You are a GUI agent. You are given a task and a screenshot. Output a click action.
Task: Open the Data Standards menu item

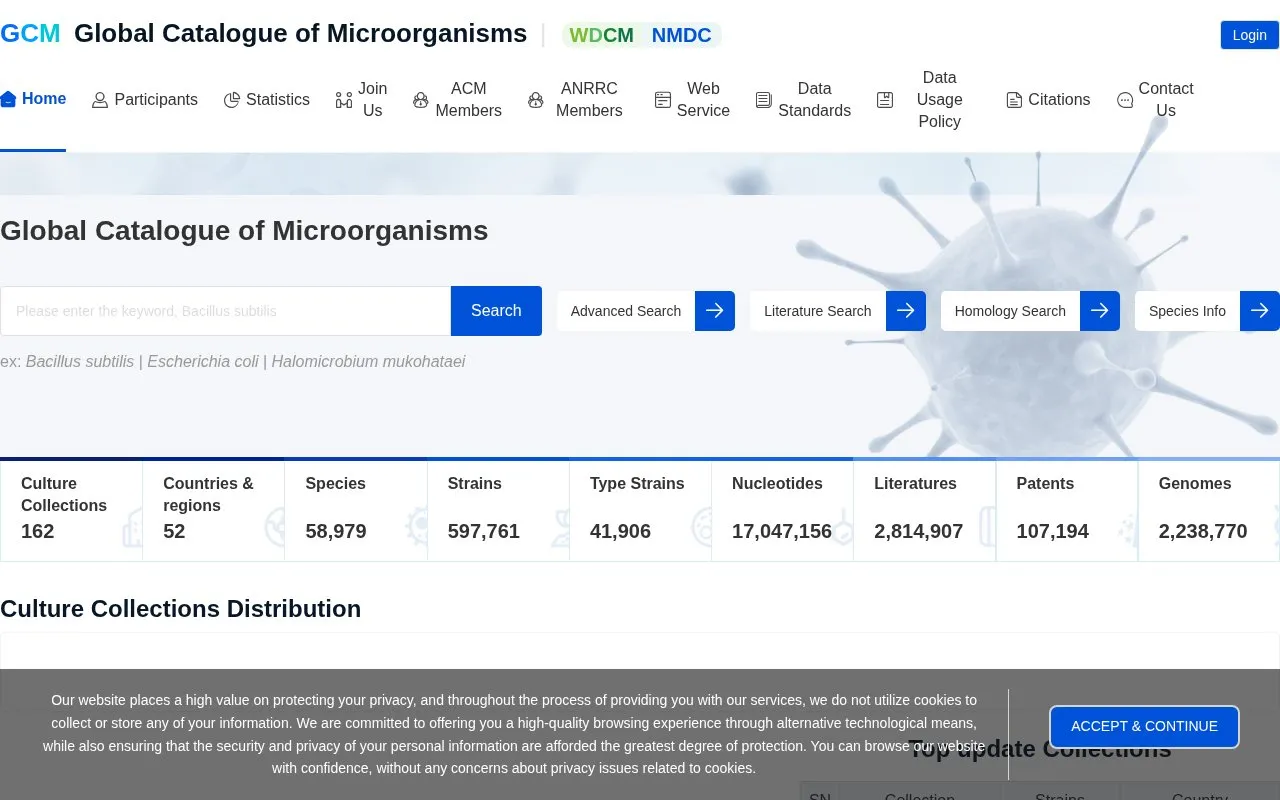(x=804, y=100)
